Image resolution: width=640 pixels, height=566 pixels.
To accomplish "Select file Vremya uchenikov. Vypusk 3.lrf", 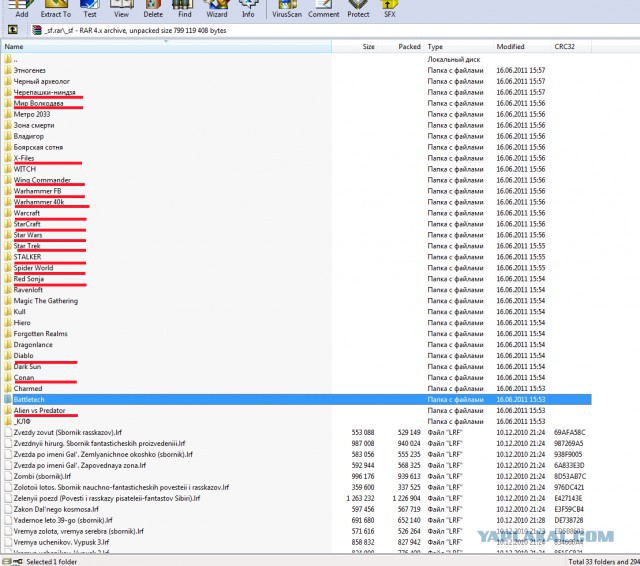I will pyautogui.click(x=297, y=543).
